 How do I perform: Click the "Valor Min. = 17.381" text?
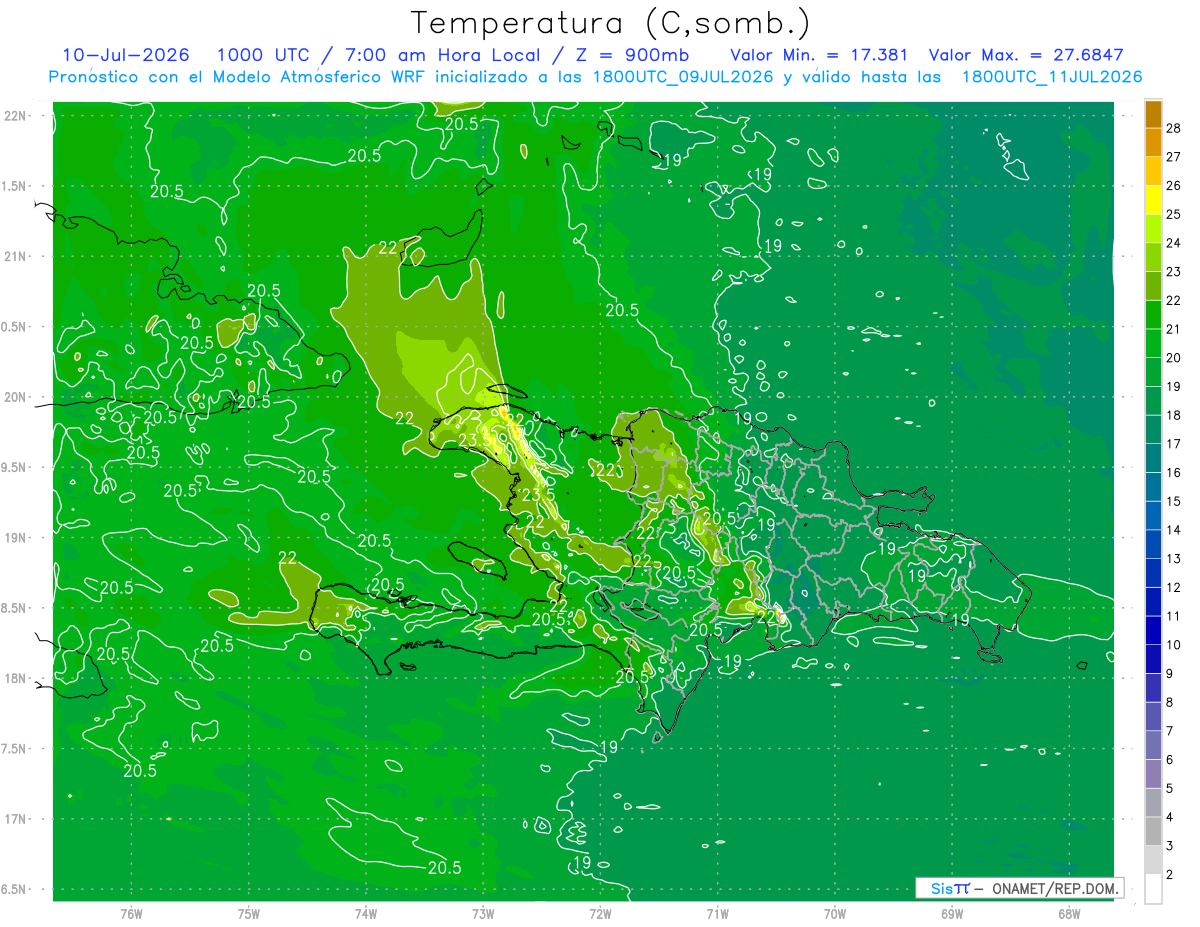820,55
